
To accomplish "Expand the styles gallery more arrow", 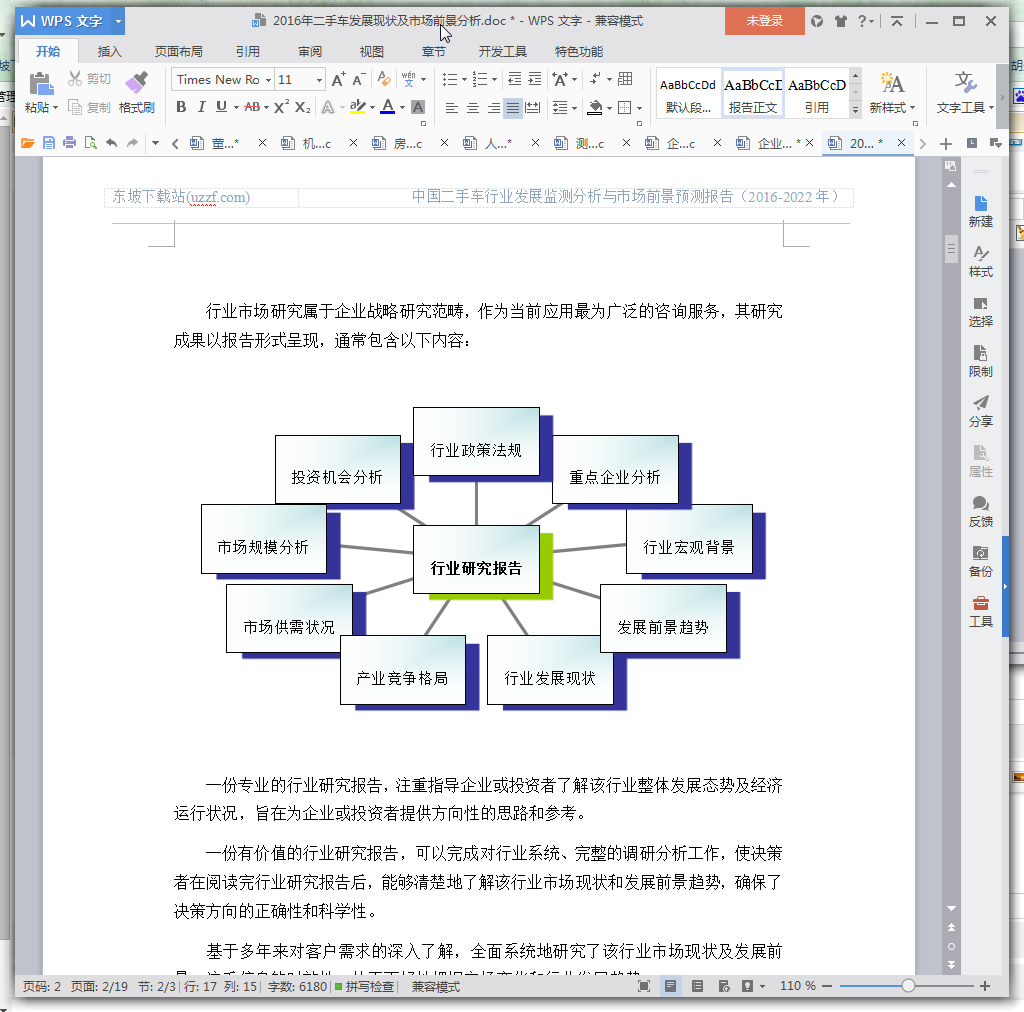I will 856,110.
